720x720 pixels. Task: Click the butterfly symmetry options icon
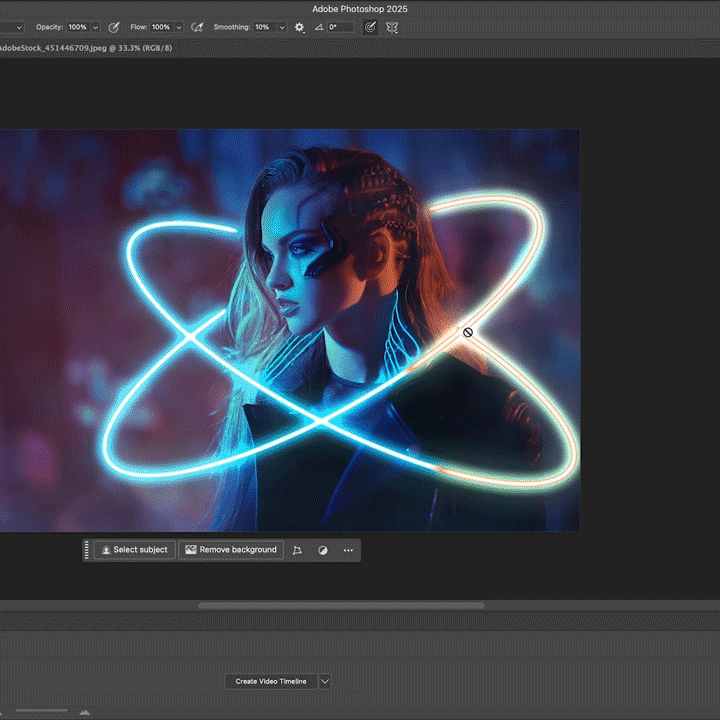393,27
